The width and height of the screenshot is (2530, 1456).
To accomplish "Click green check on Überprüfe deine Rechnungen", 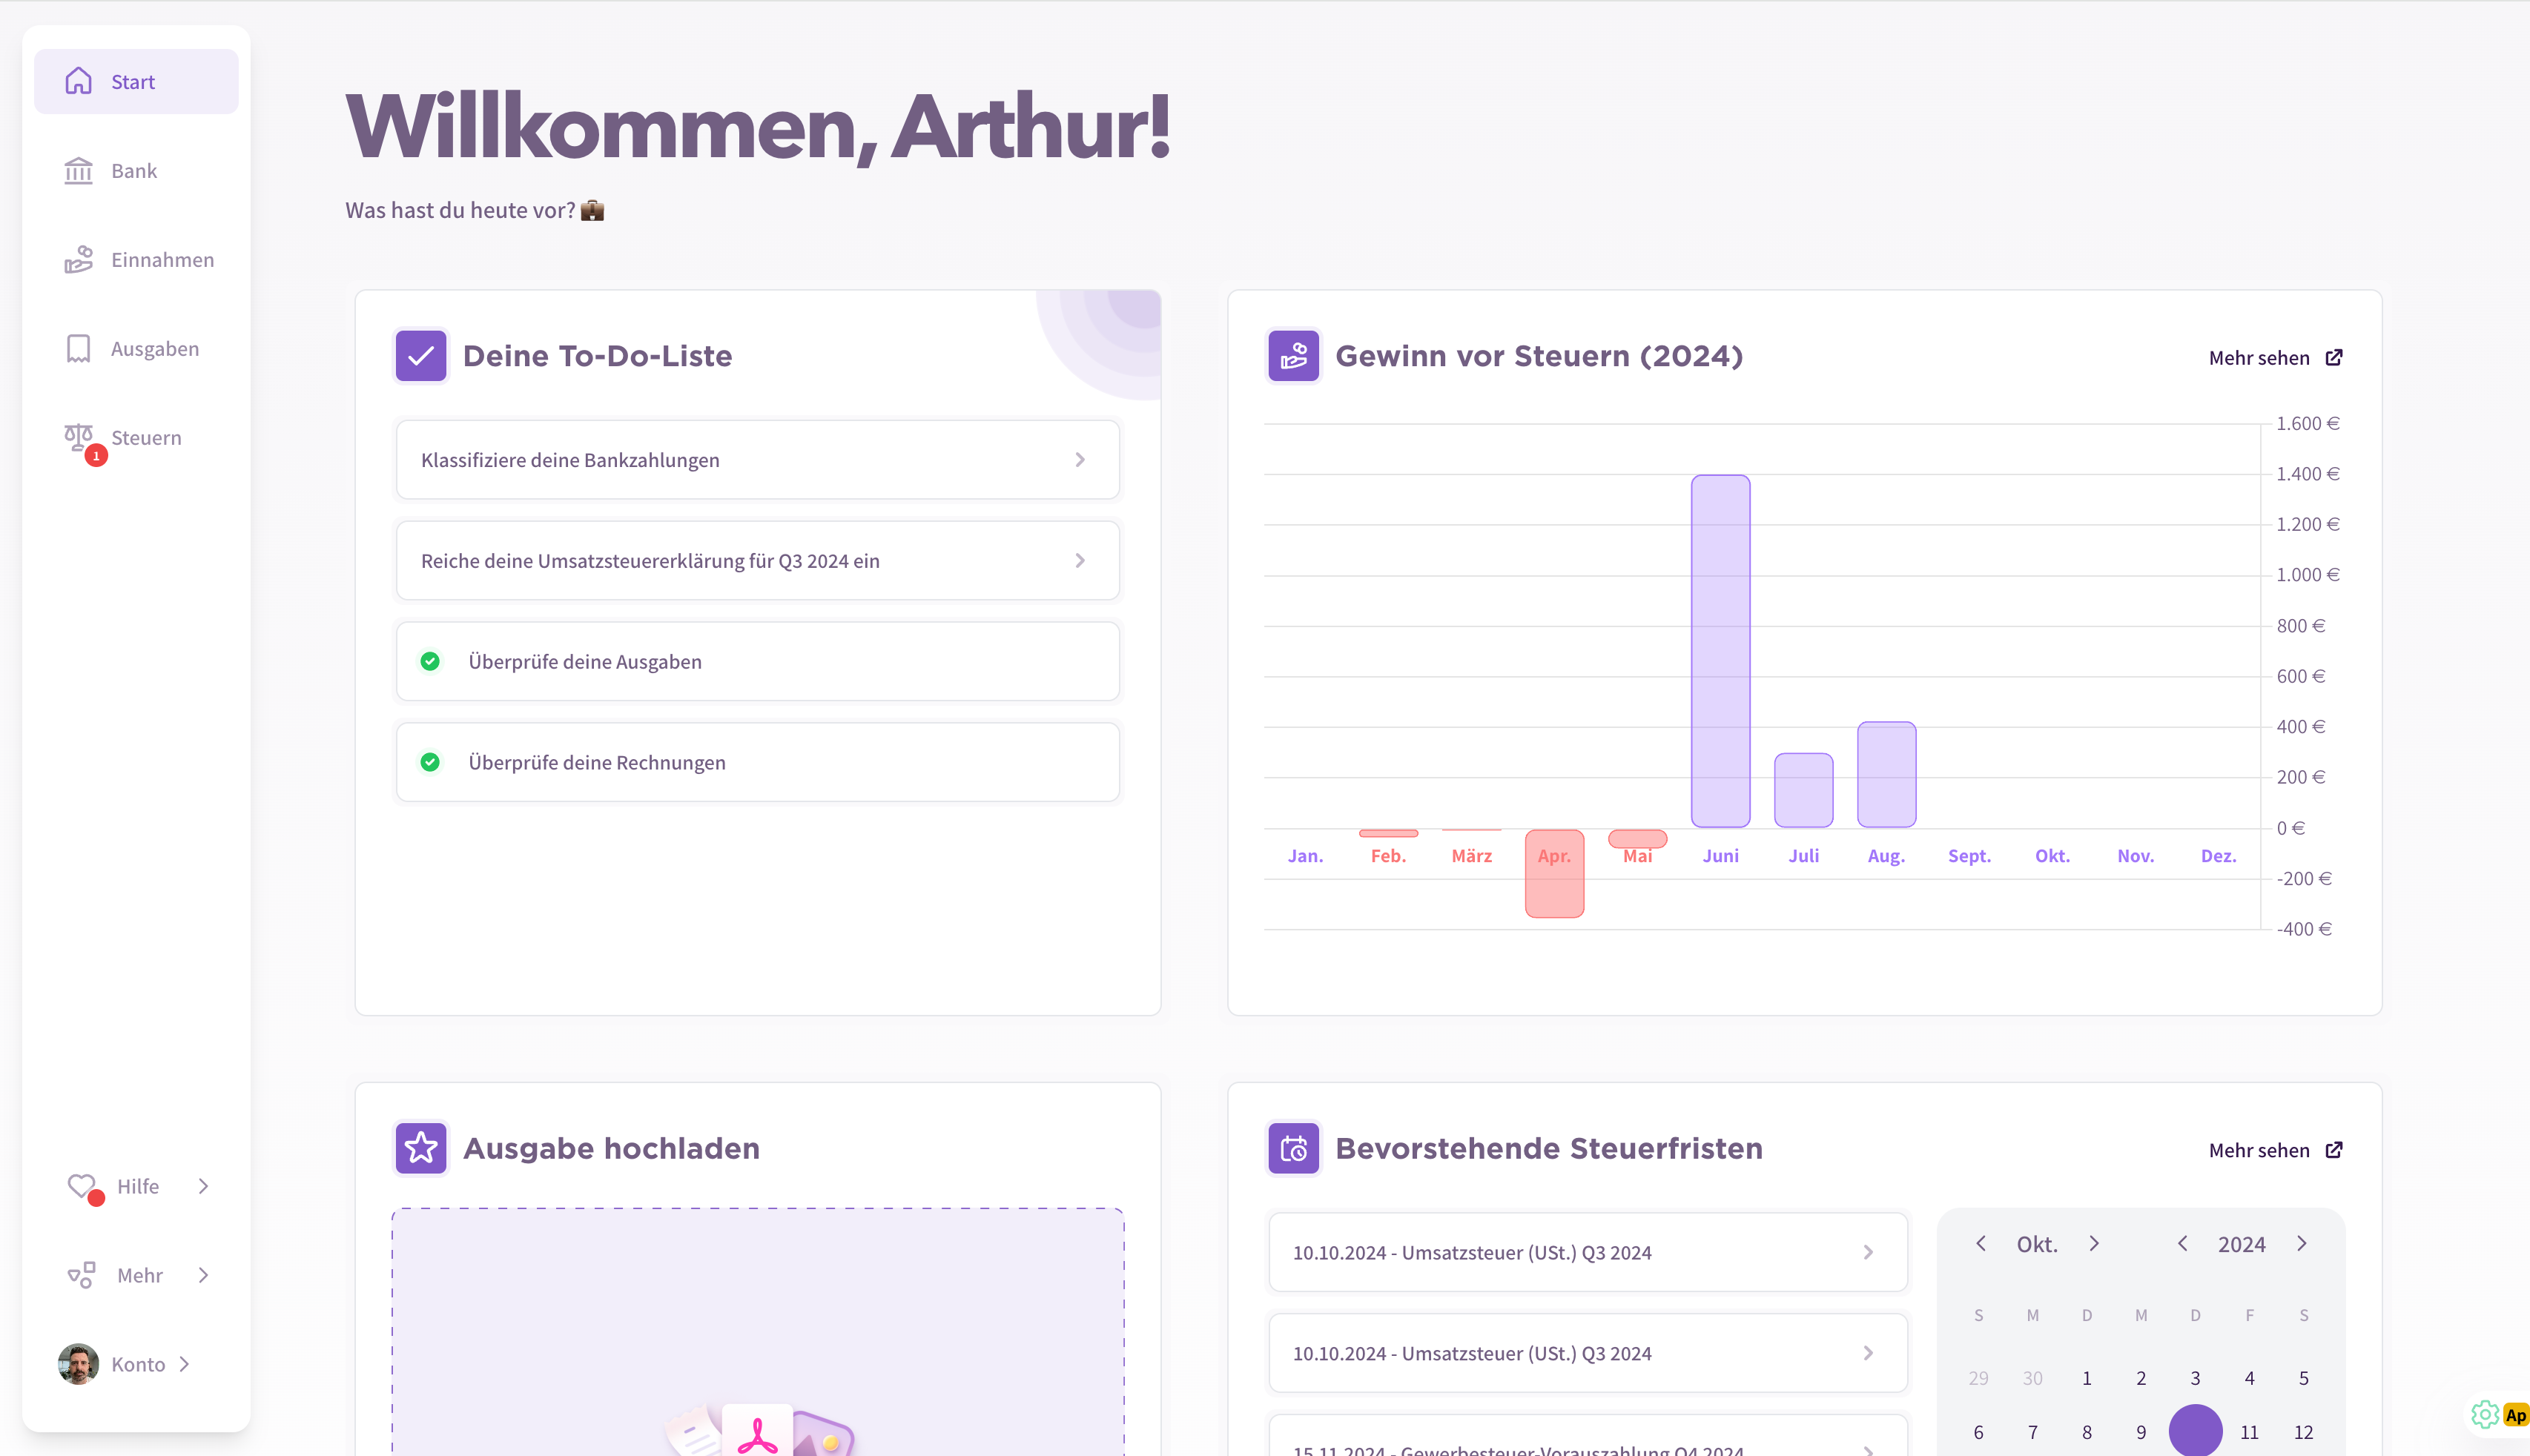I will 430,763.
